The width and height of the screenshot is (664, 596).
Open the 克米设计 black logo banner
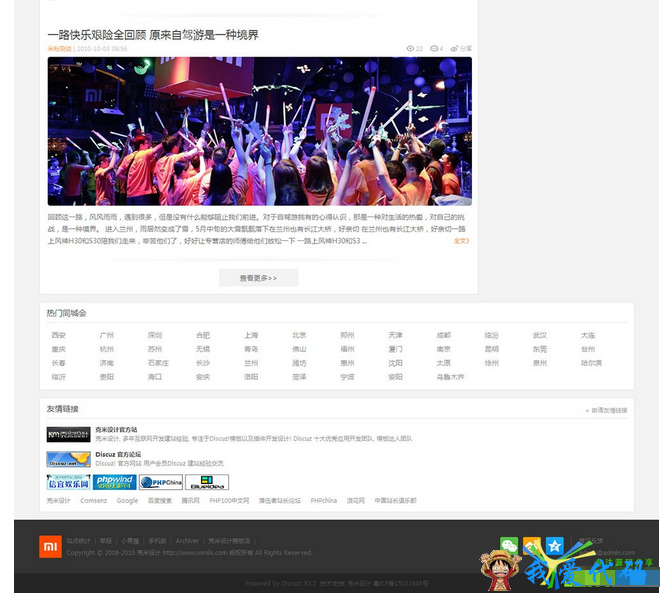pyautogui.click(x=69, y=434)
